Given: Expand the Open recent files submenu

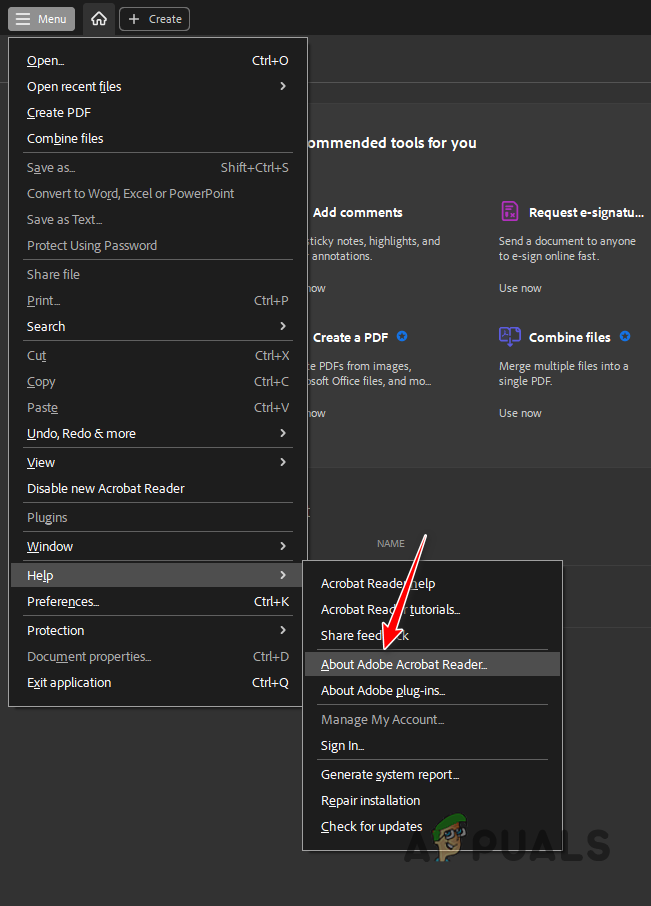Looking at the screenshot, I should (x=158, y=87).
